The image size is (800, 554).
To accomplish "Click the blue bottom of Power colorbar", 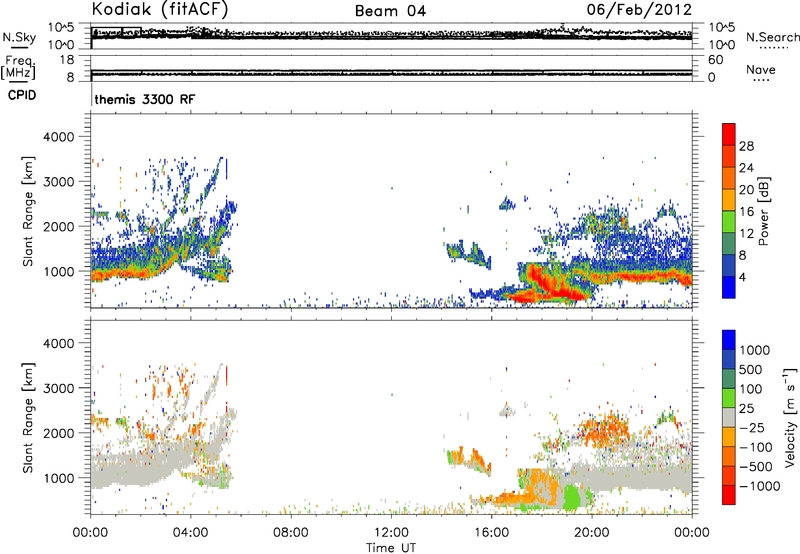I will 729,287.
